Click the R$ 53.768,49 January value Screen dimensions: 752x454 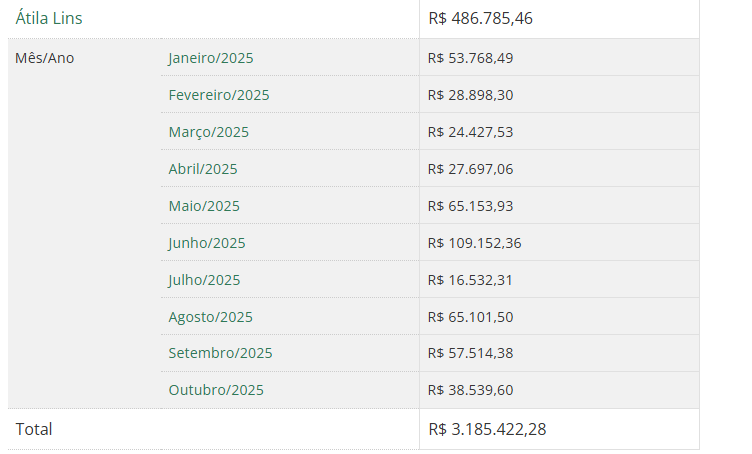click(470, 58)
